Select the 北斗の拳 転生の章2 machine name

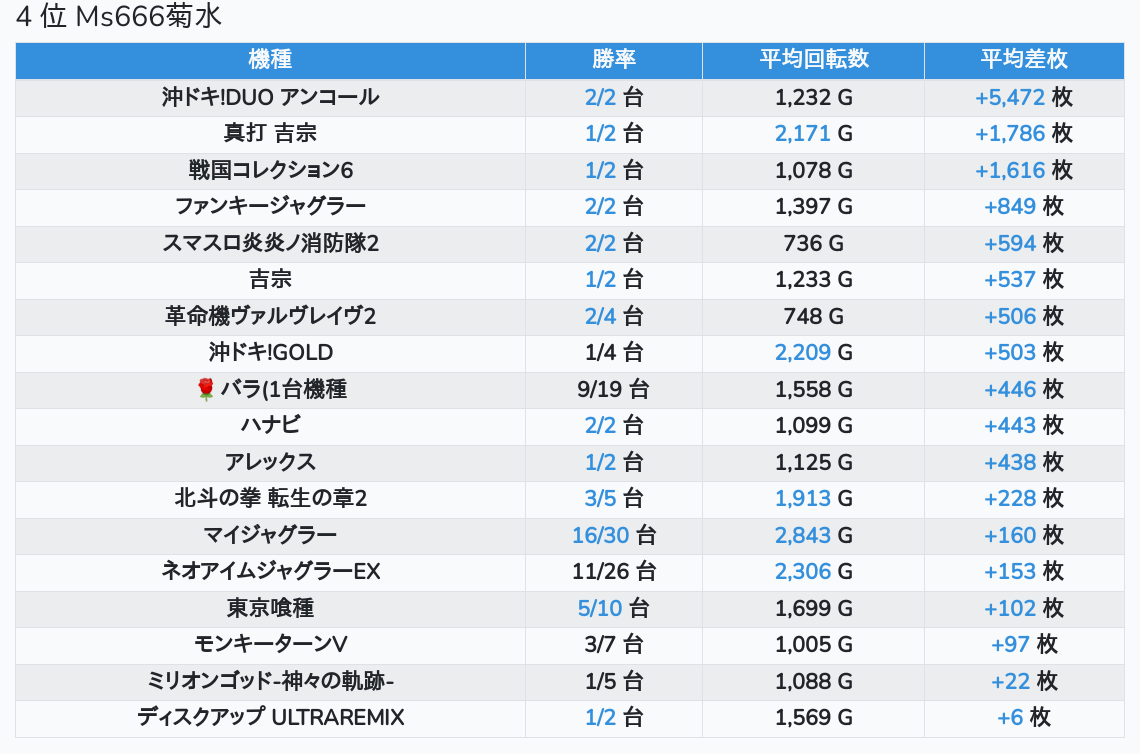270,499
